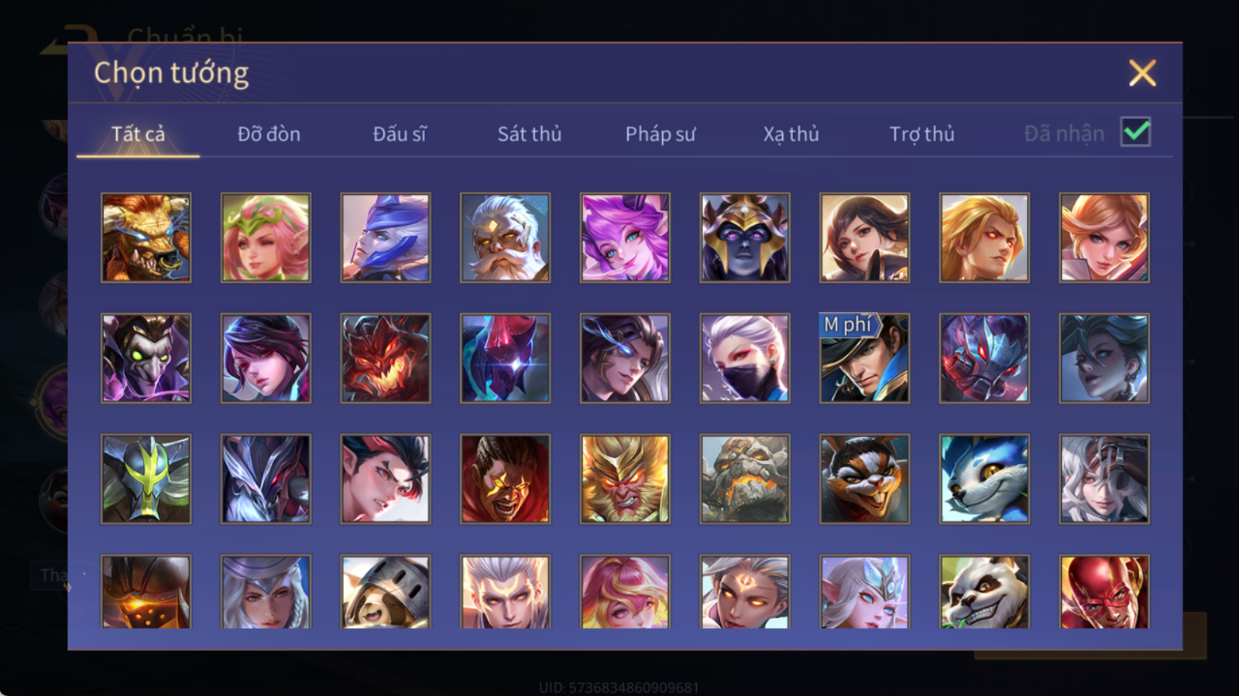Select the stone golem hero portrait
1239x696 pixels.
tap(745, 478)
